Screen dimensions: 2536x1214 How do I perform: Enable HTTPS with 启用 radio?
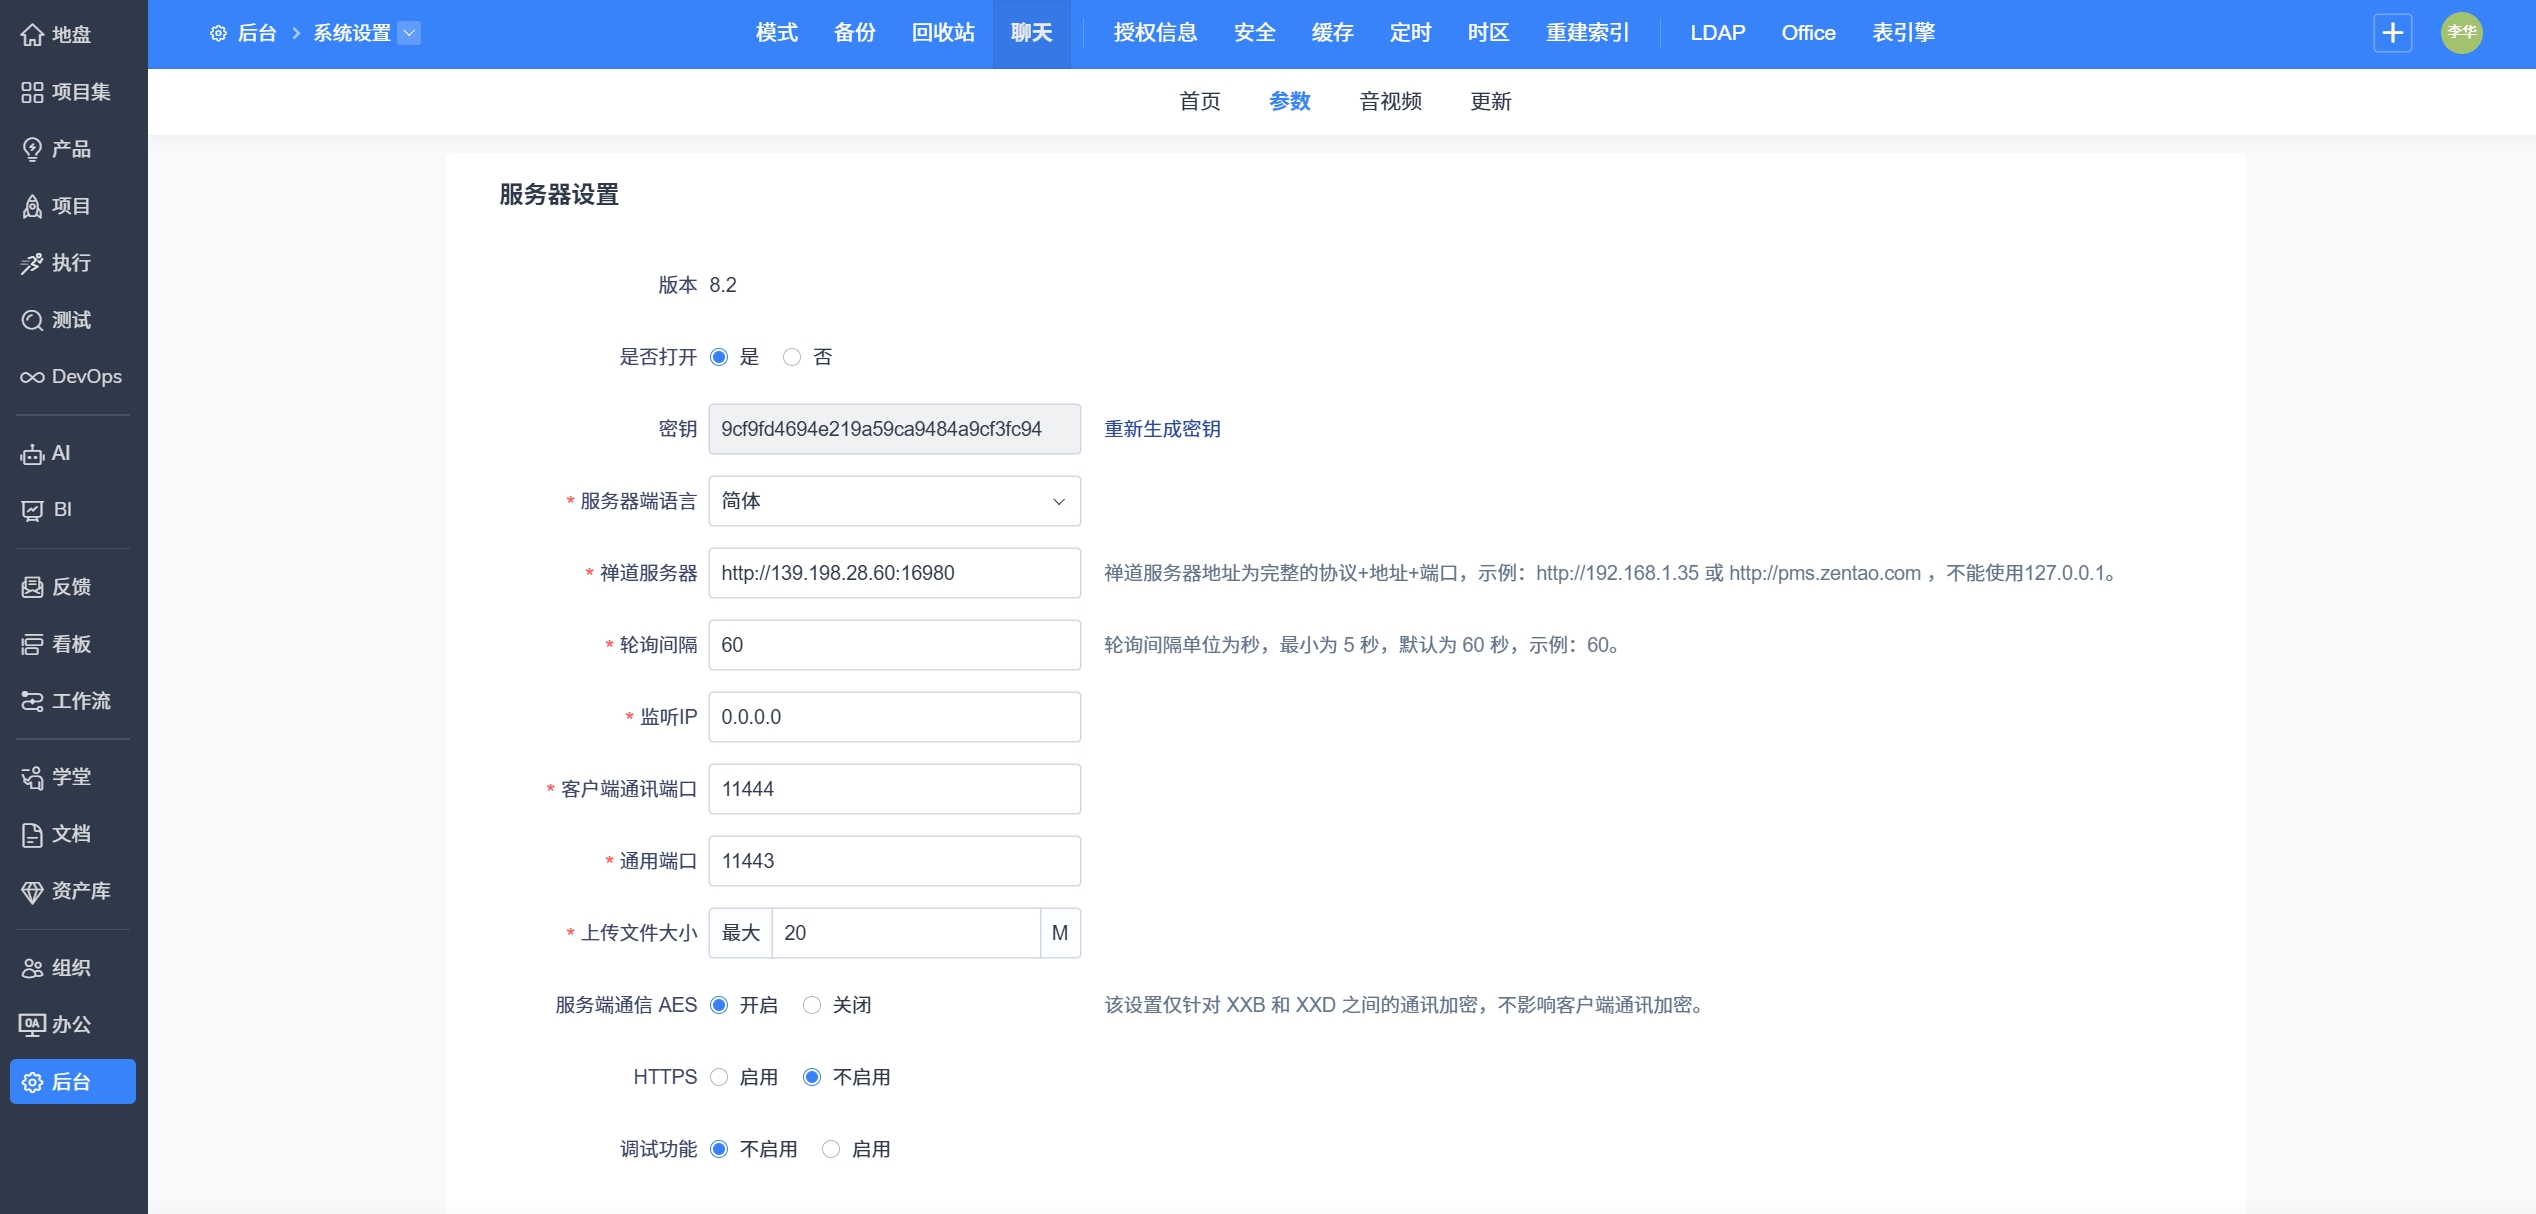point(719,1077)
